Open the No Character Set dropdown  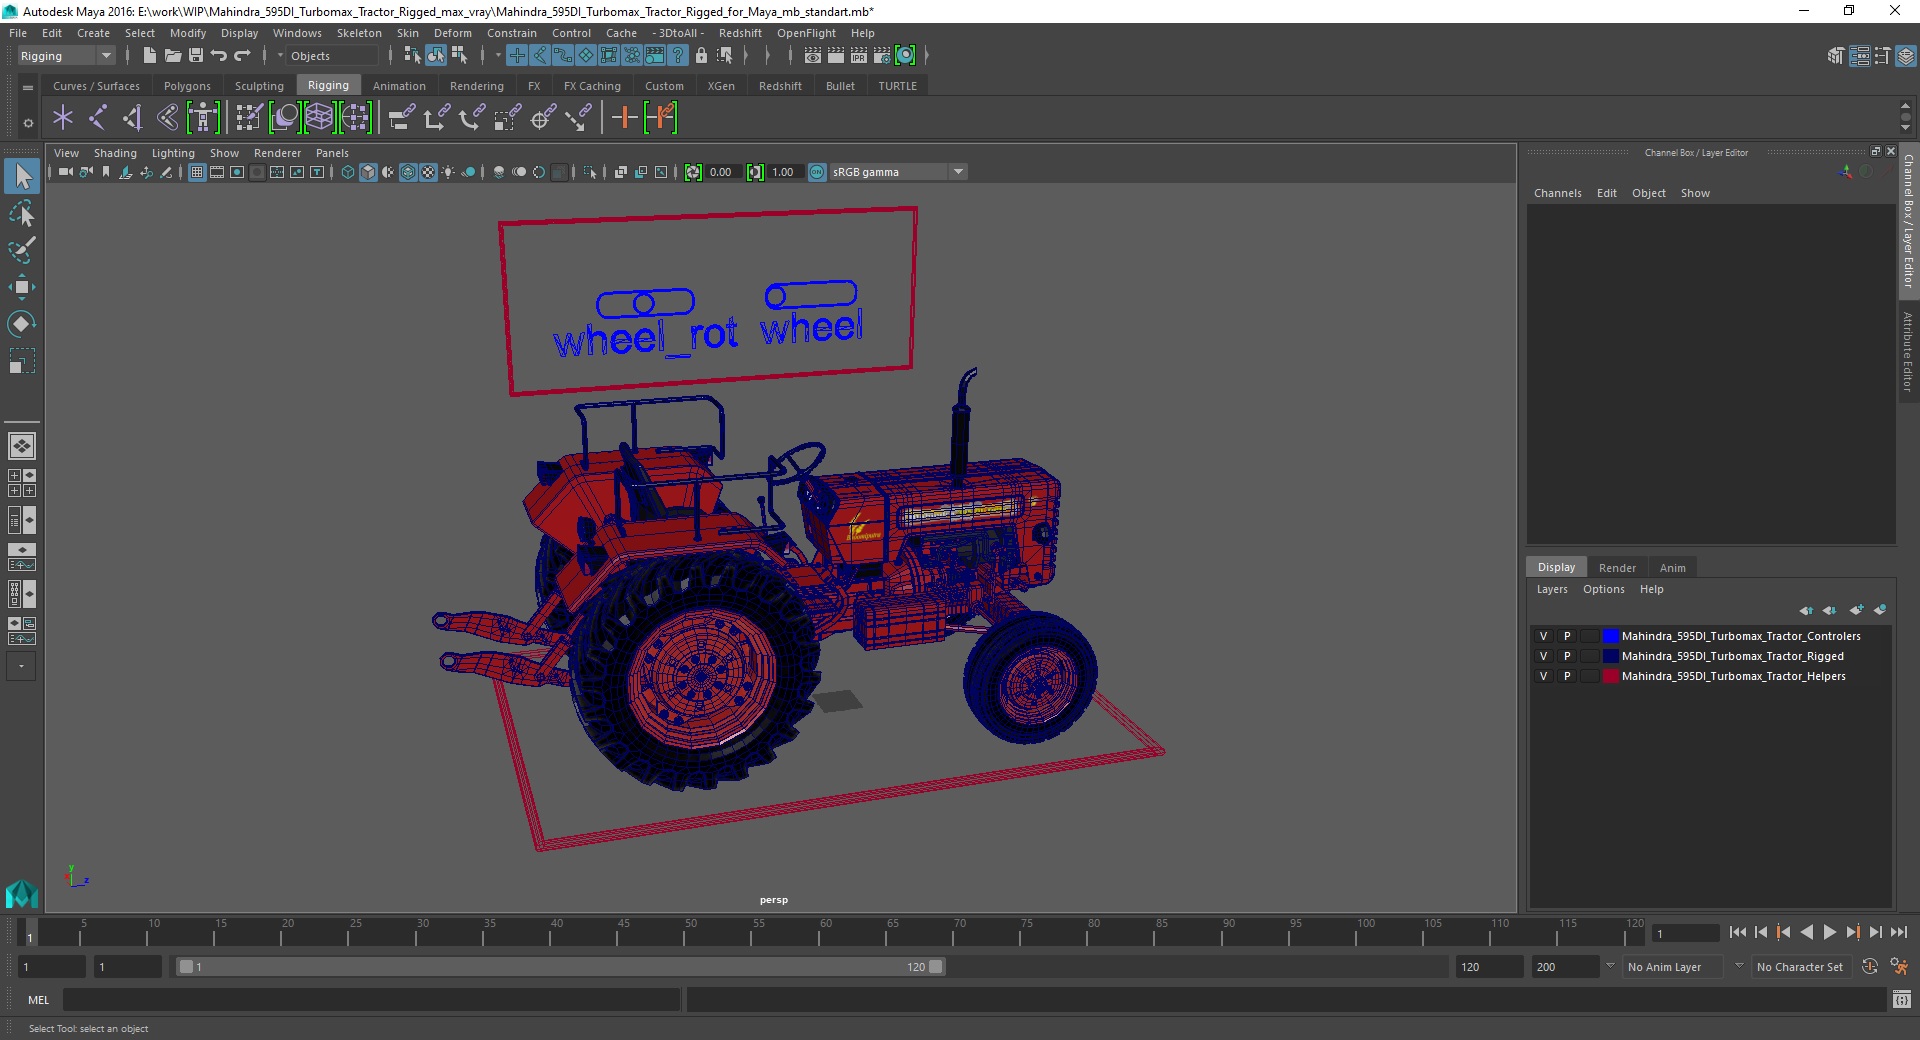[1801, 967]
